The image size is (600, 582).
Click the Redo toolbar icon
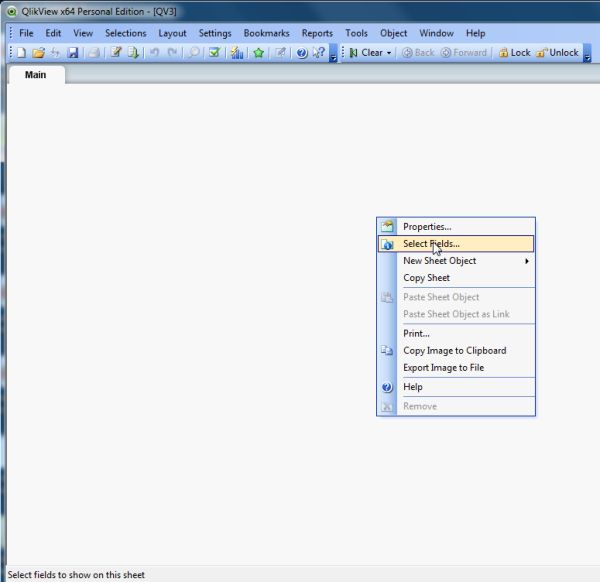(x=172, y=52)
